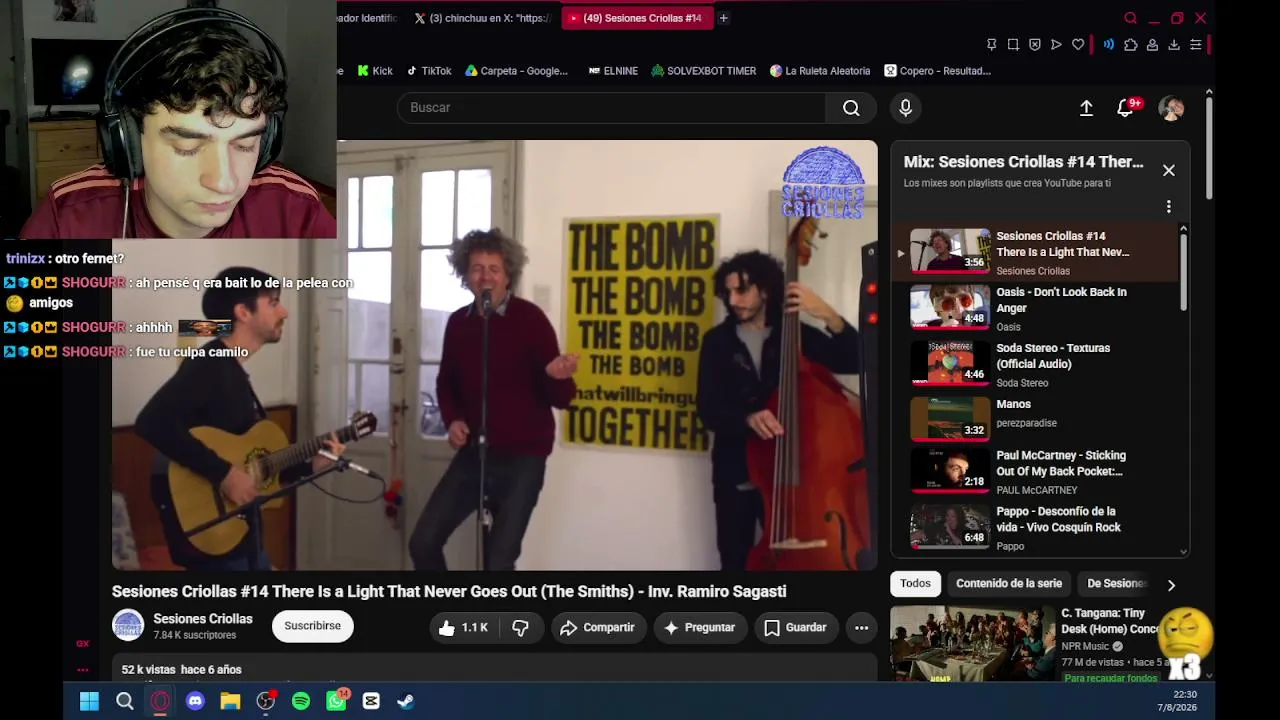Save the video with Guardar
Image resolution: width=1280 pixels, height=720 pixels.
[x=795, y=627]
